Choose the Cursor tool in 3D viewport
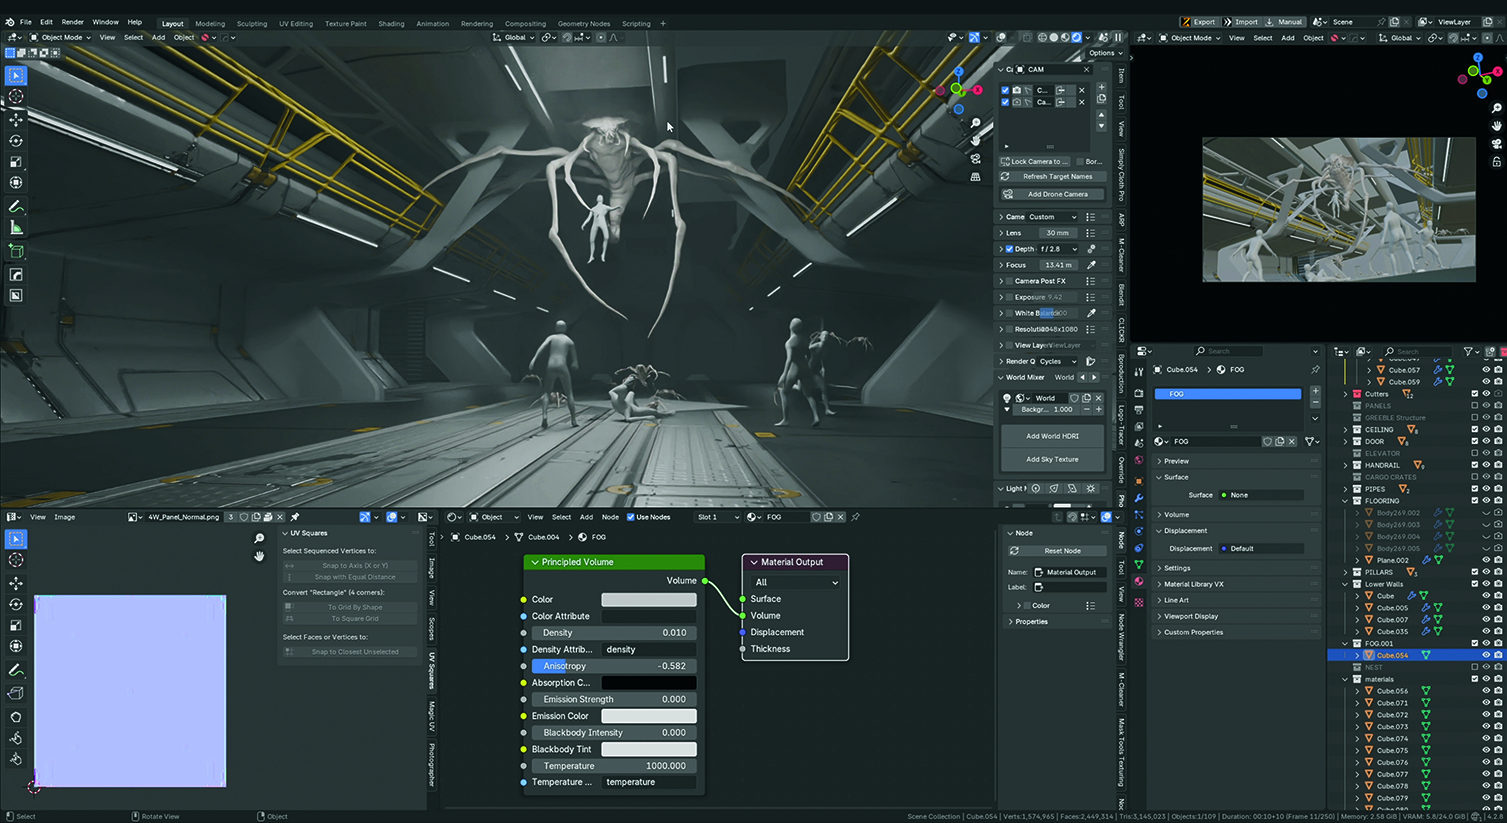This screenshot has width=1507, height=823. pyautogui.click(x=16, y=97)
